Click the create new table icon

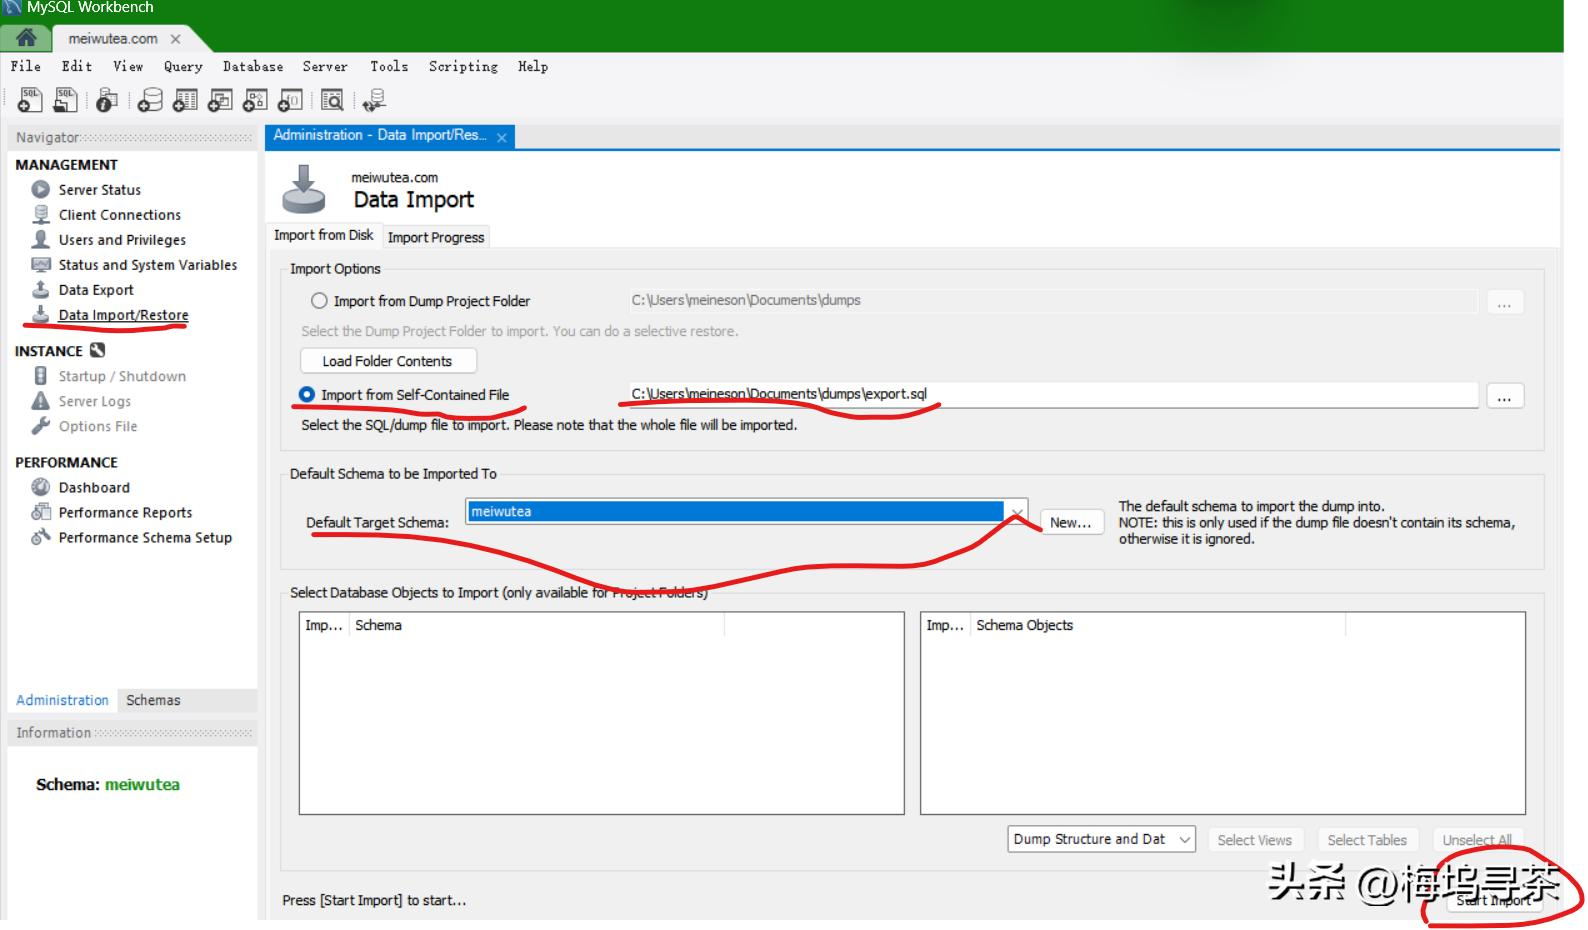185,100
